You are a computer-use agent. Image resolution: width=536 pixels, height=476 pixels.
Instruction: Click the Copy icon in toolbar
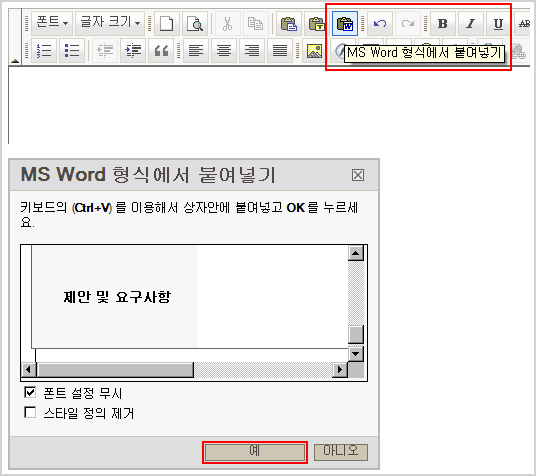click(255, 24)
